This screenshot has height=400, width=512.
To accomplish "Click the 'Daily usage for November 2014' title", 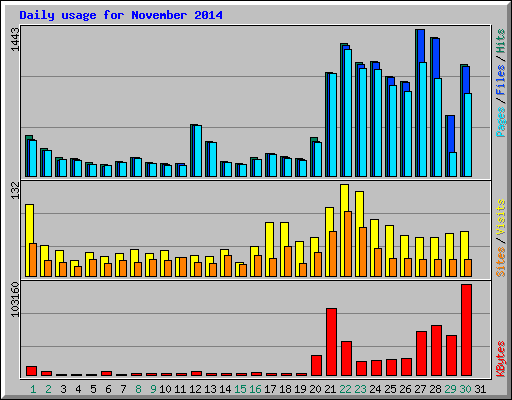I will click(121, 15).
